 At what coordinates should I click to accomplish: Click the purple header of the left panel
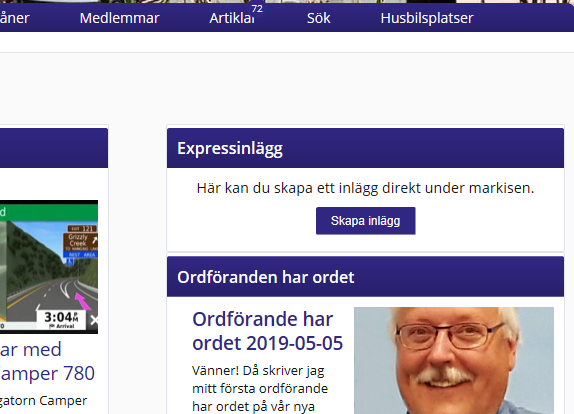(x=54, y=148)
